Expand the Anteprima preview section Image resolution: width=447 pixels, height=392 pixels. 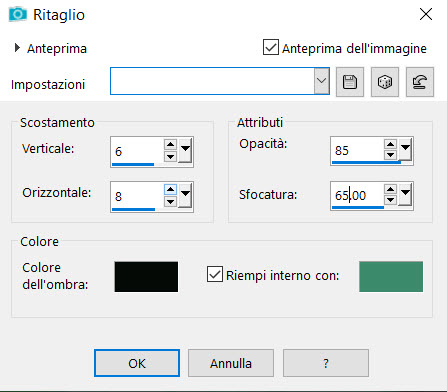coord(17,48)
